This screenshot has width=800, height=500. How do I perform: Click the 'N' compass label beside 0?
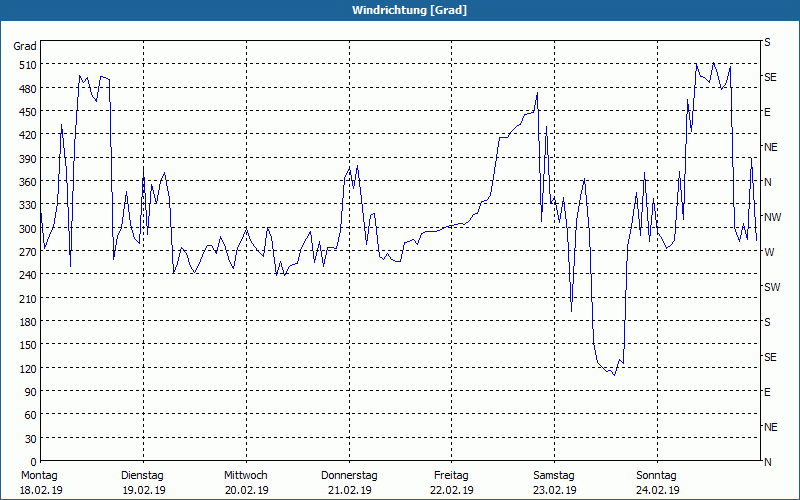pos(768,462)
